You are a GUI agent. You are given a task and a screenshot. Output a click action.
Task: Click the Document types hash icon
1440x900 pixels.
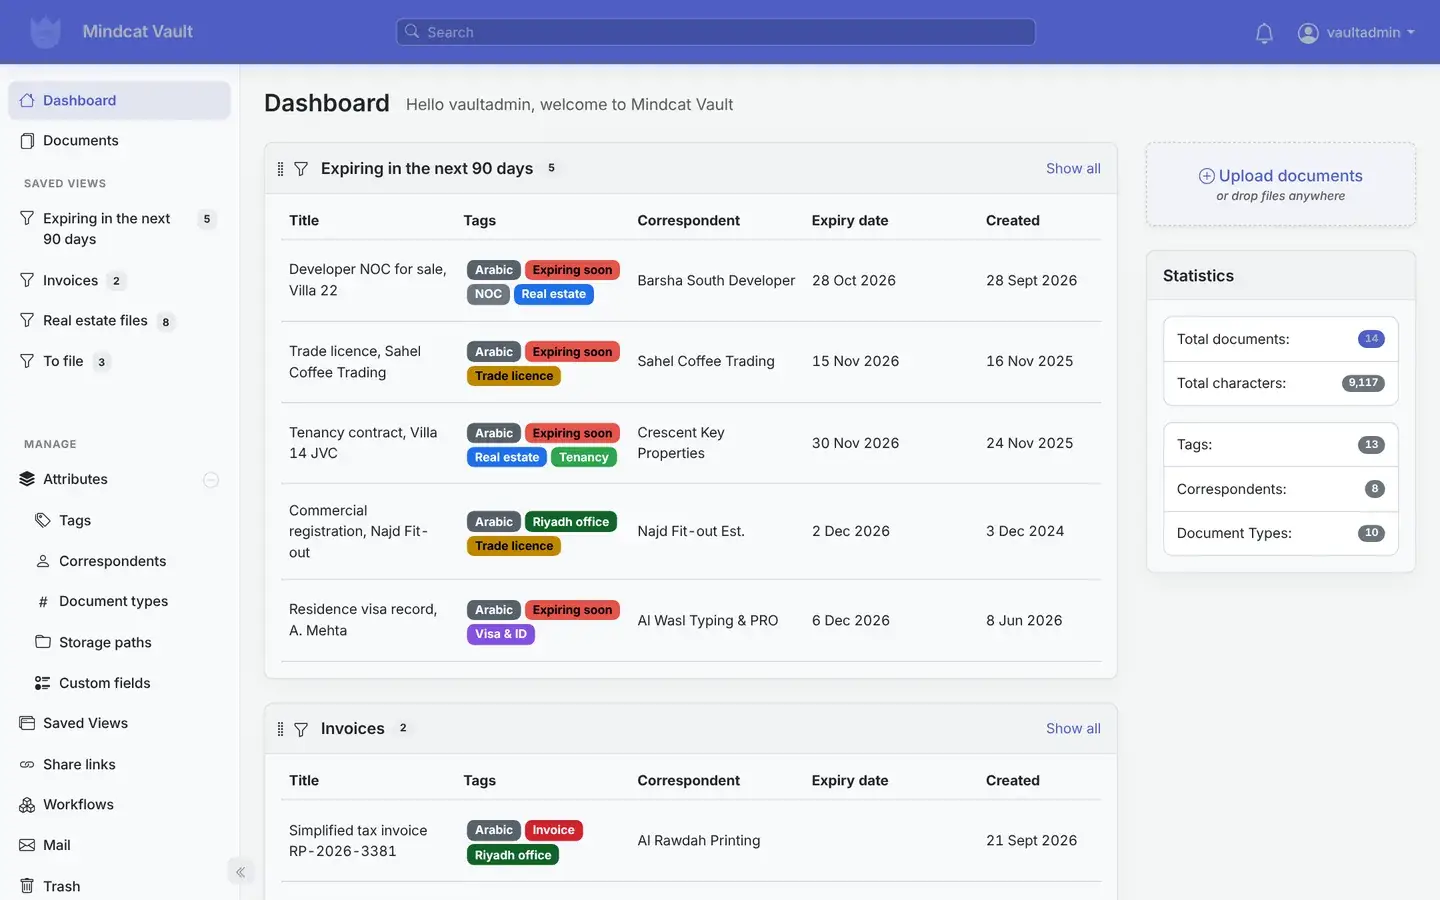coord(43,602)
